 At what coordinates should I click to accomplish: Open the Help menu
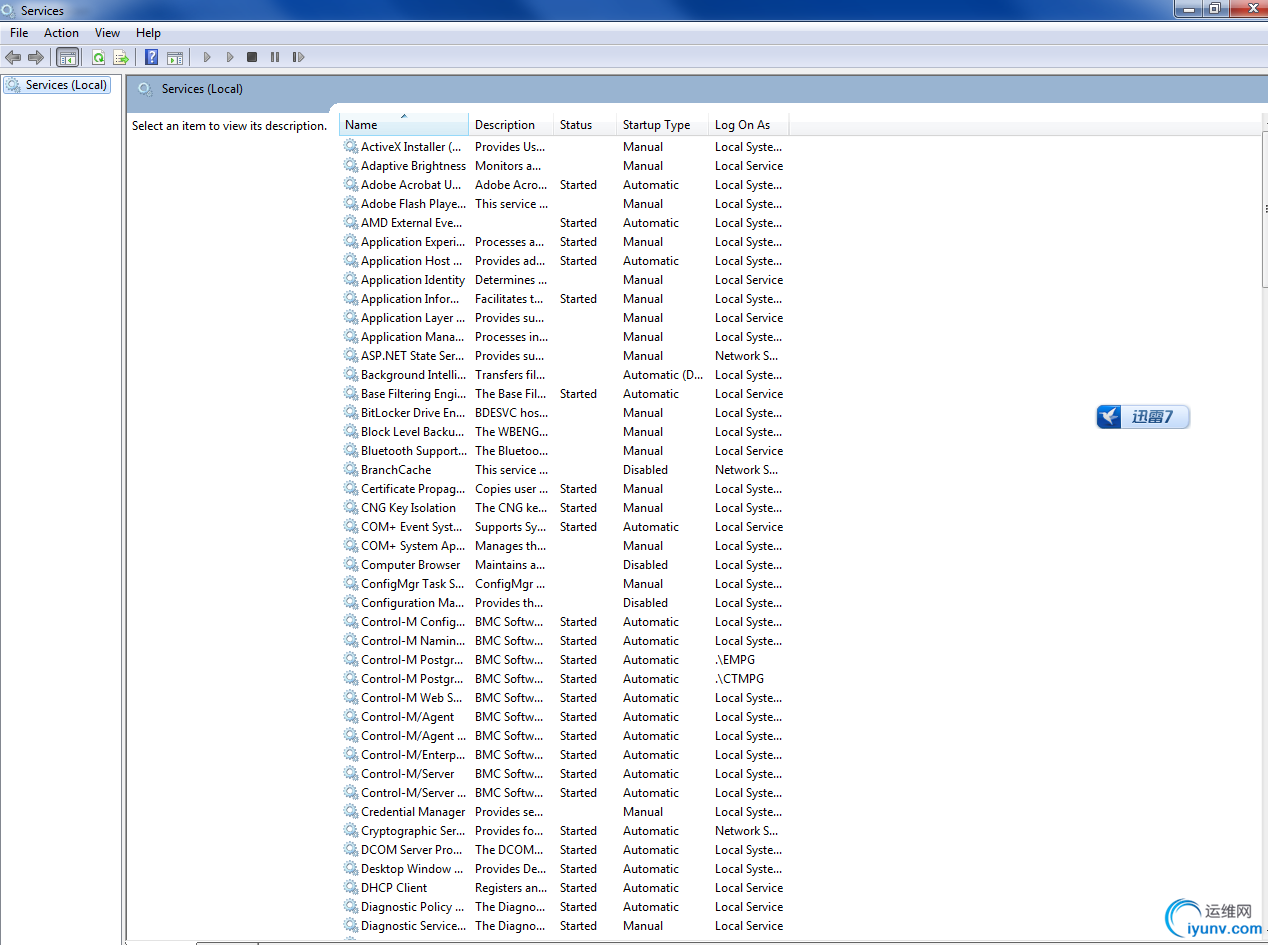pos(148,33)
